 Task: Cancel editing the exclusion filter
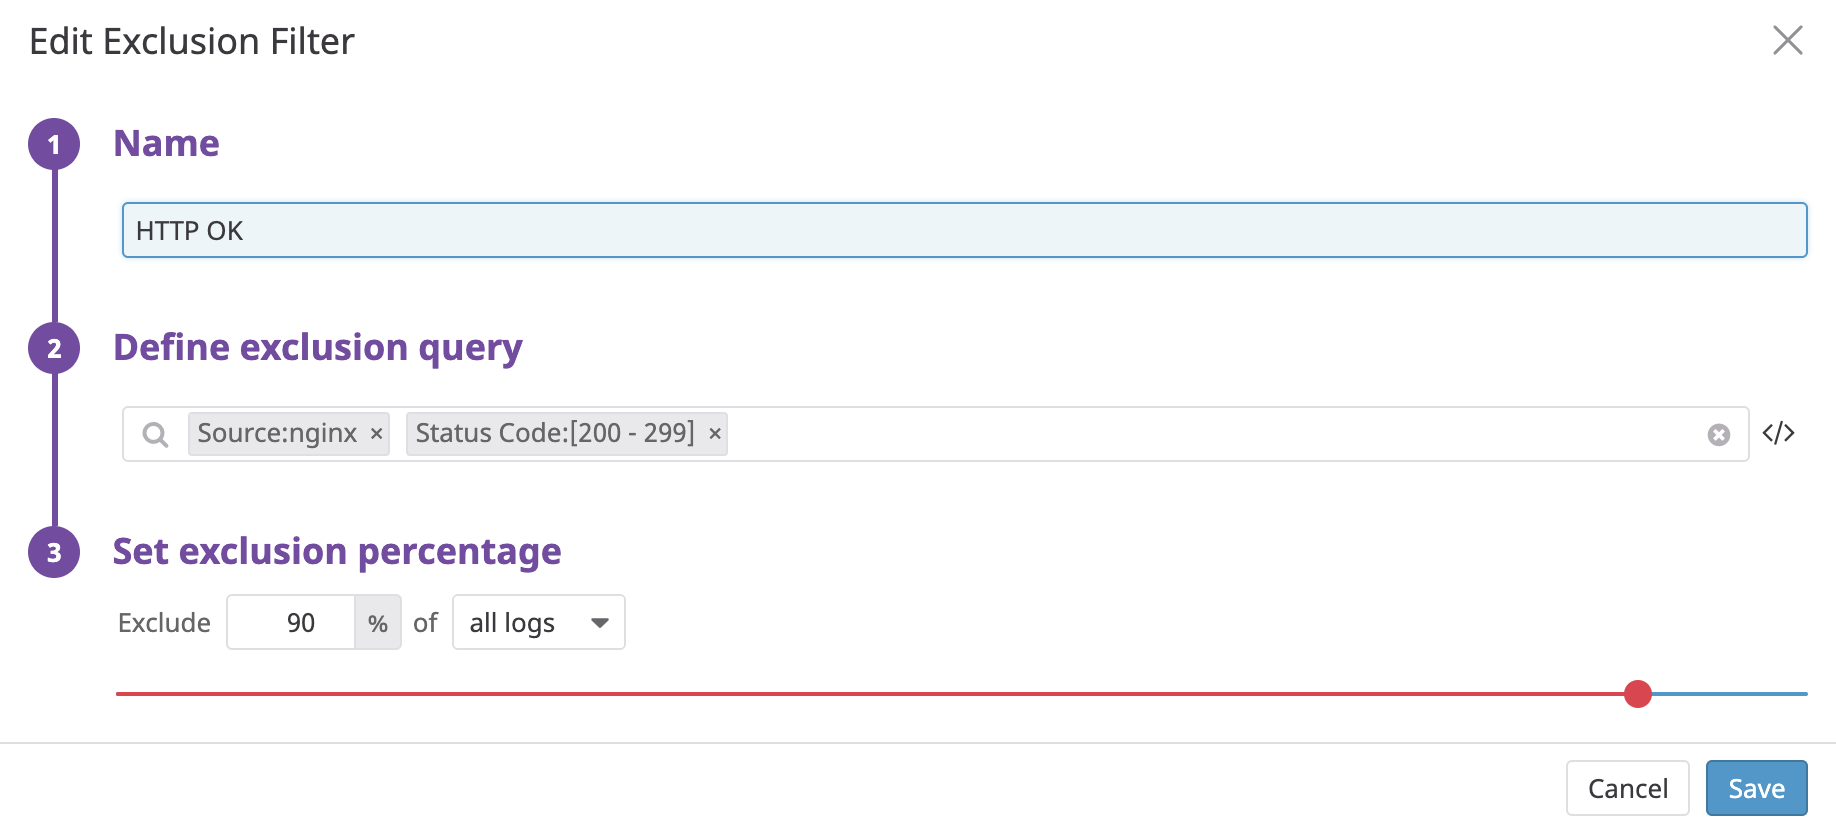pyautogui.click(x=1627, y=789)
